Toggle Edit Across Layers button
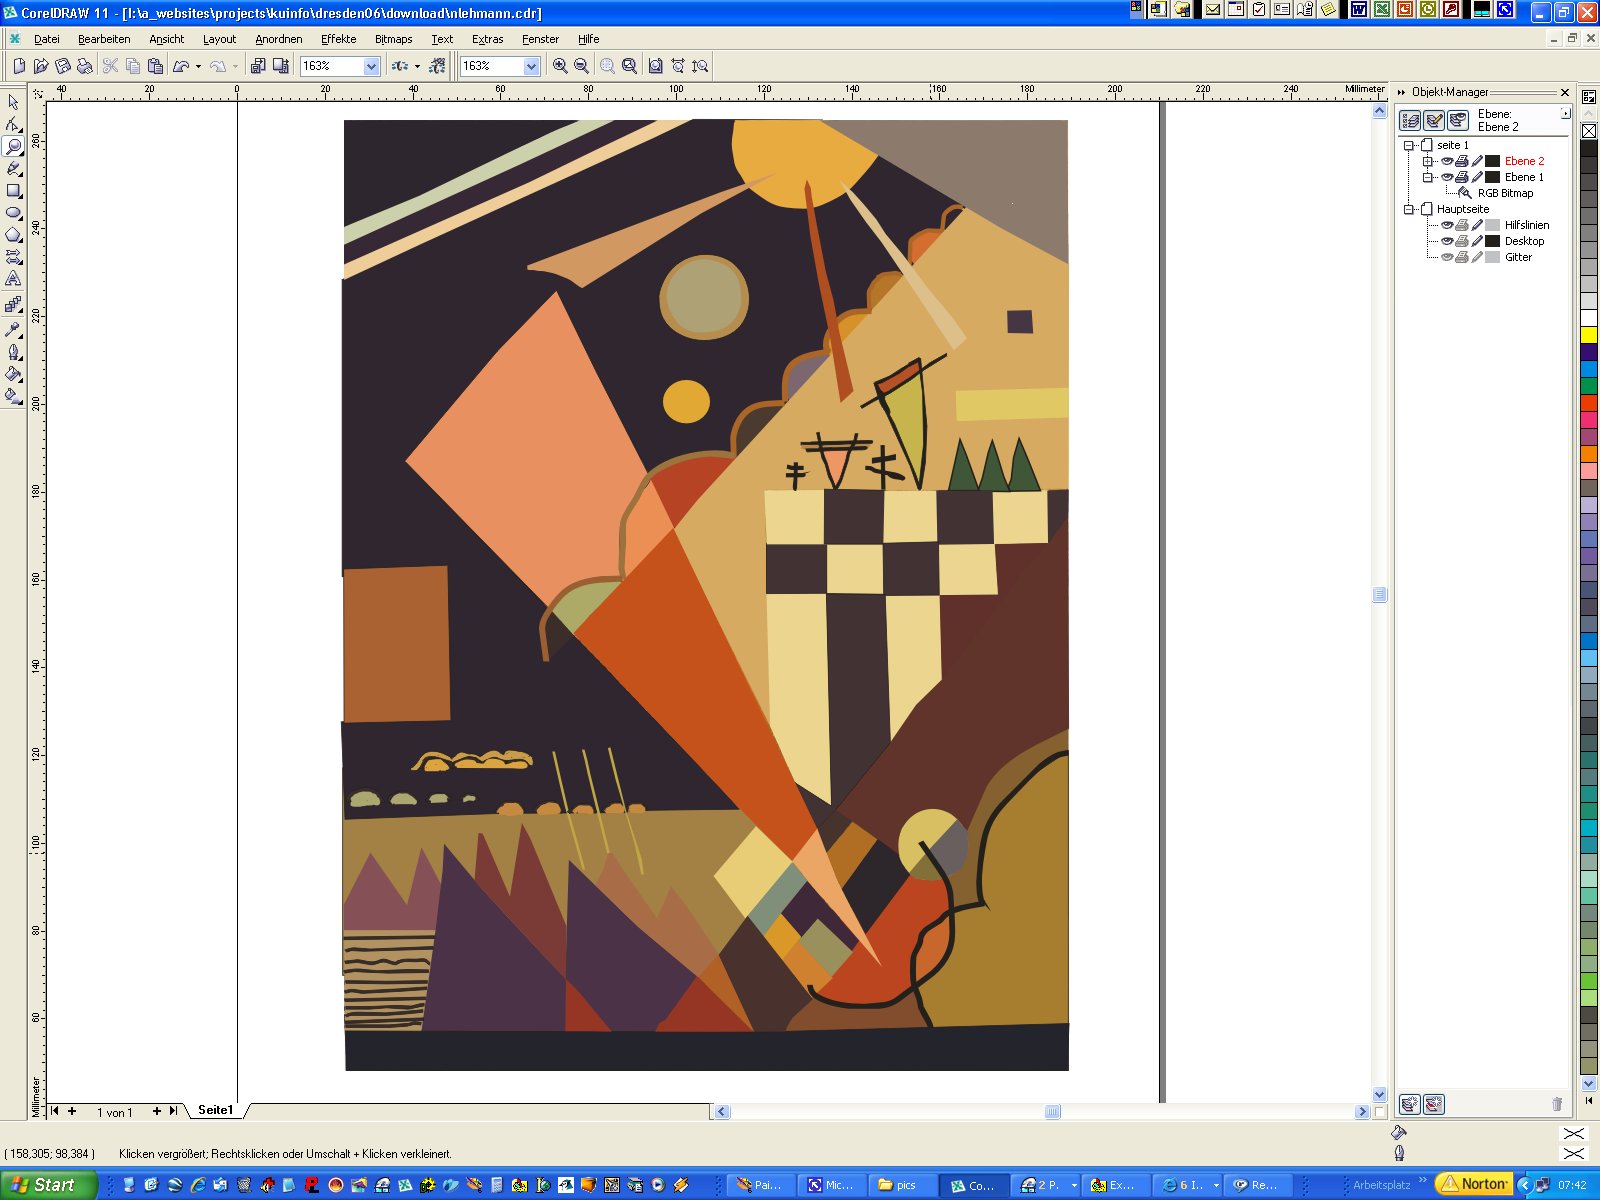Viewport: 1600px width, 1200px height. (1435, 121)
